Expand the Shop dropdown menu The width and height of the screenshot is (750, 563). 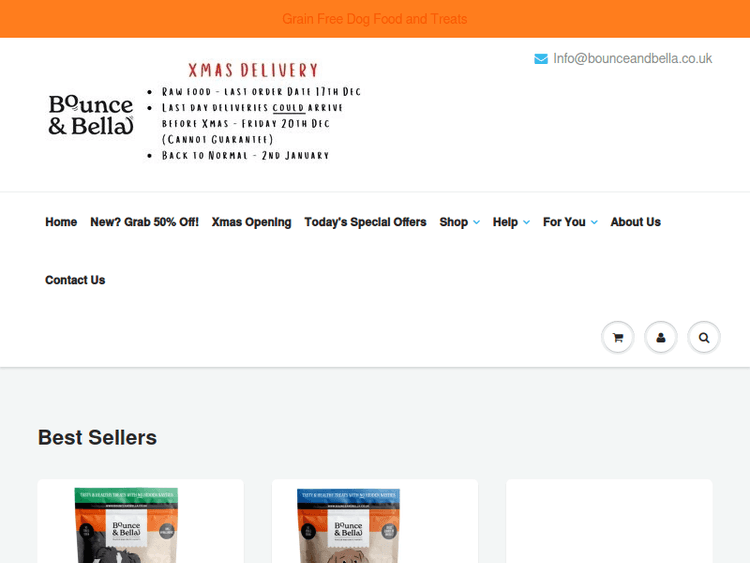pyautogui.click(x=459, y=222)
